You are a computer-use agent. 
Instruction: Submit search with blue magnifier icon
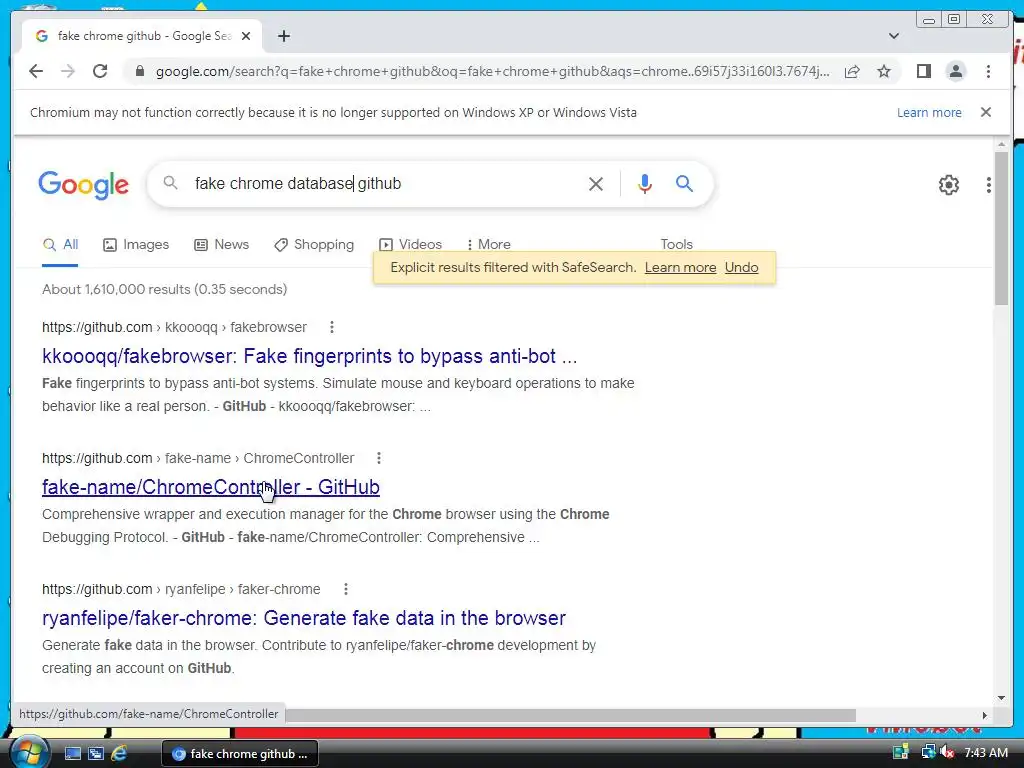click(684, 184)
